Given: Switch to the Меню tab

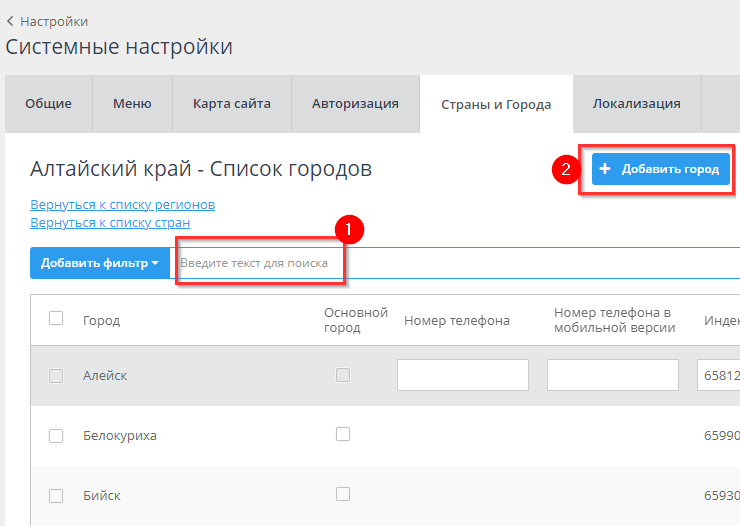Looking at the screenshot, I should 132,104.
